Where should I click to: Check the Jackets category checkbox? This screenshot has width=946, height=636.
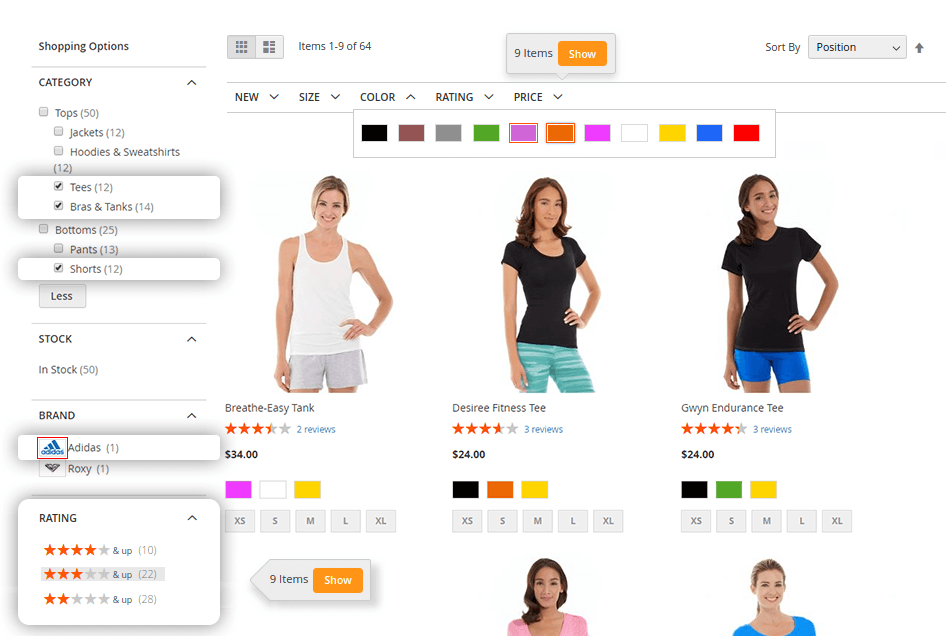tap(59, 132)
